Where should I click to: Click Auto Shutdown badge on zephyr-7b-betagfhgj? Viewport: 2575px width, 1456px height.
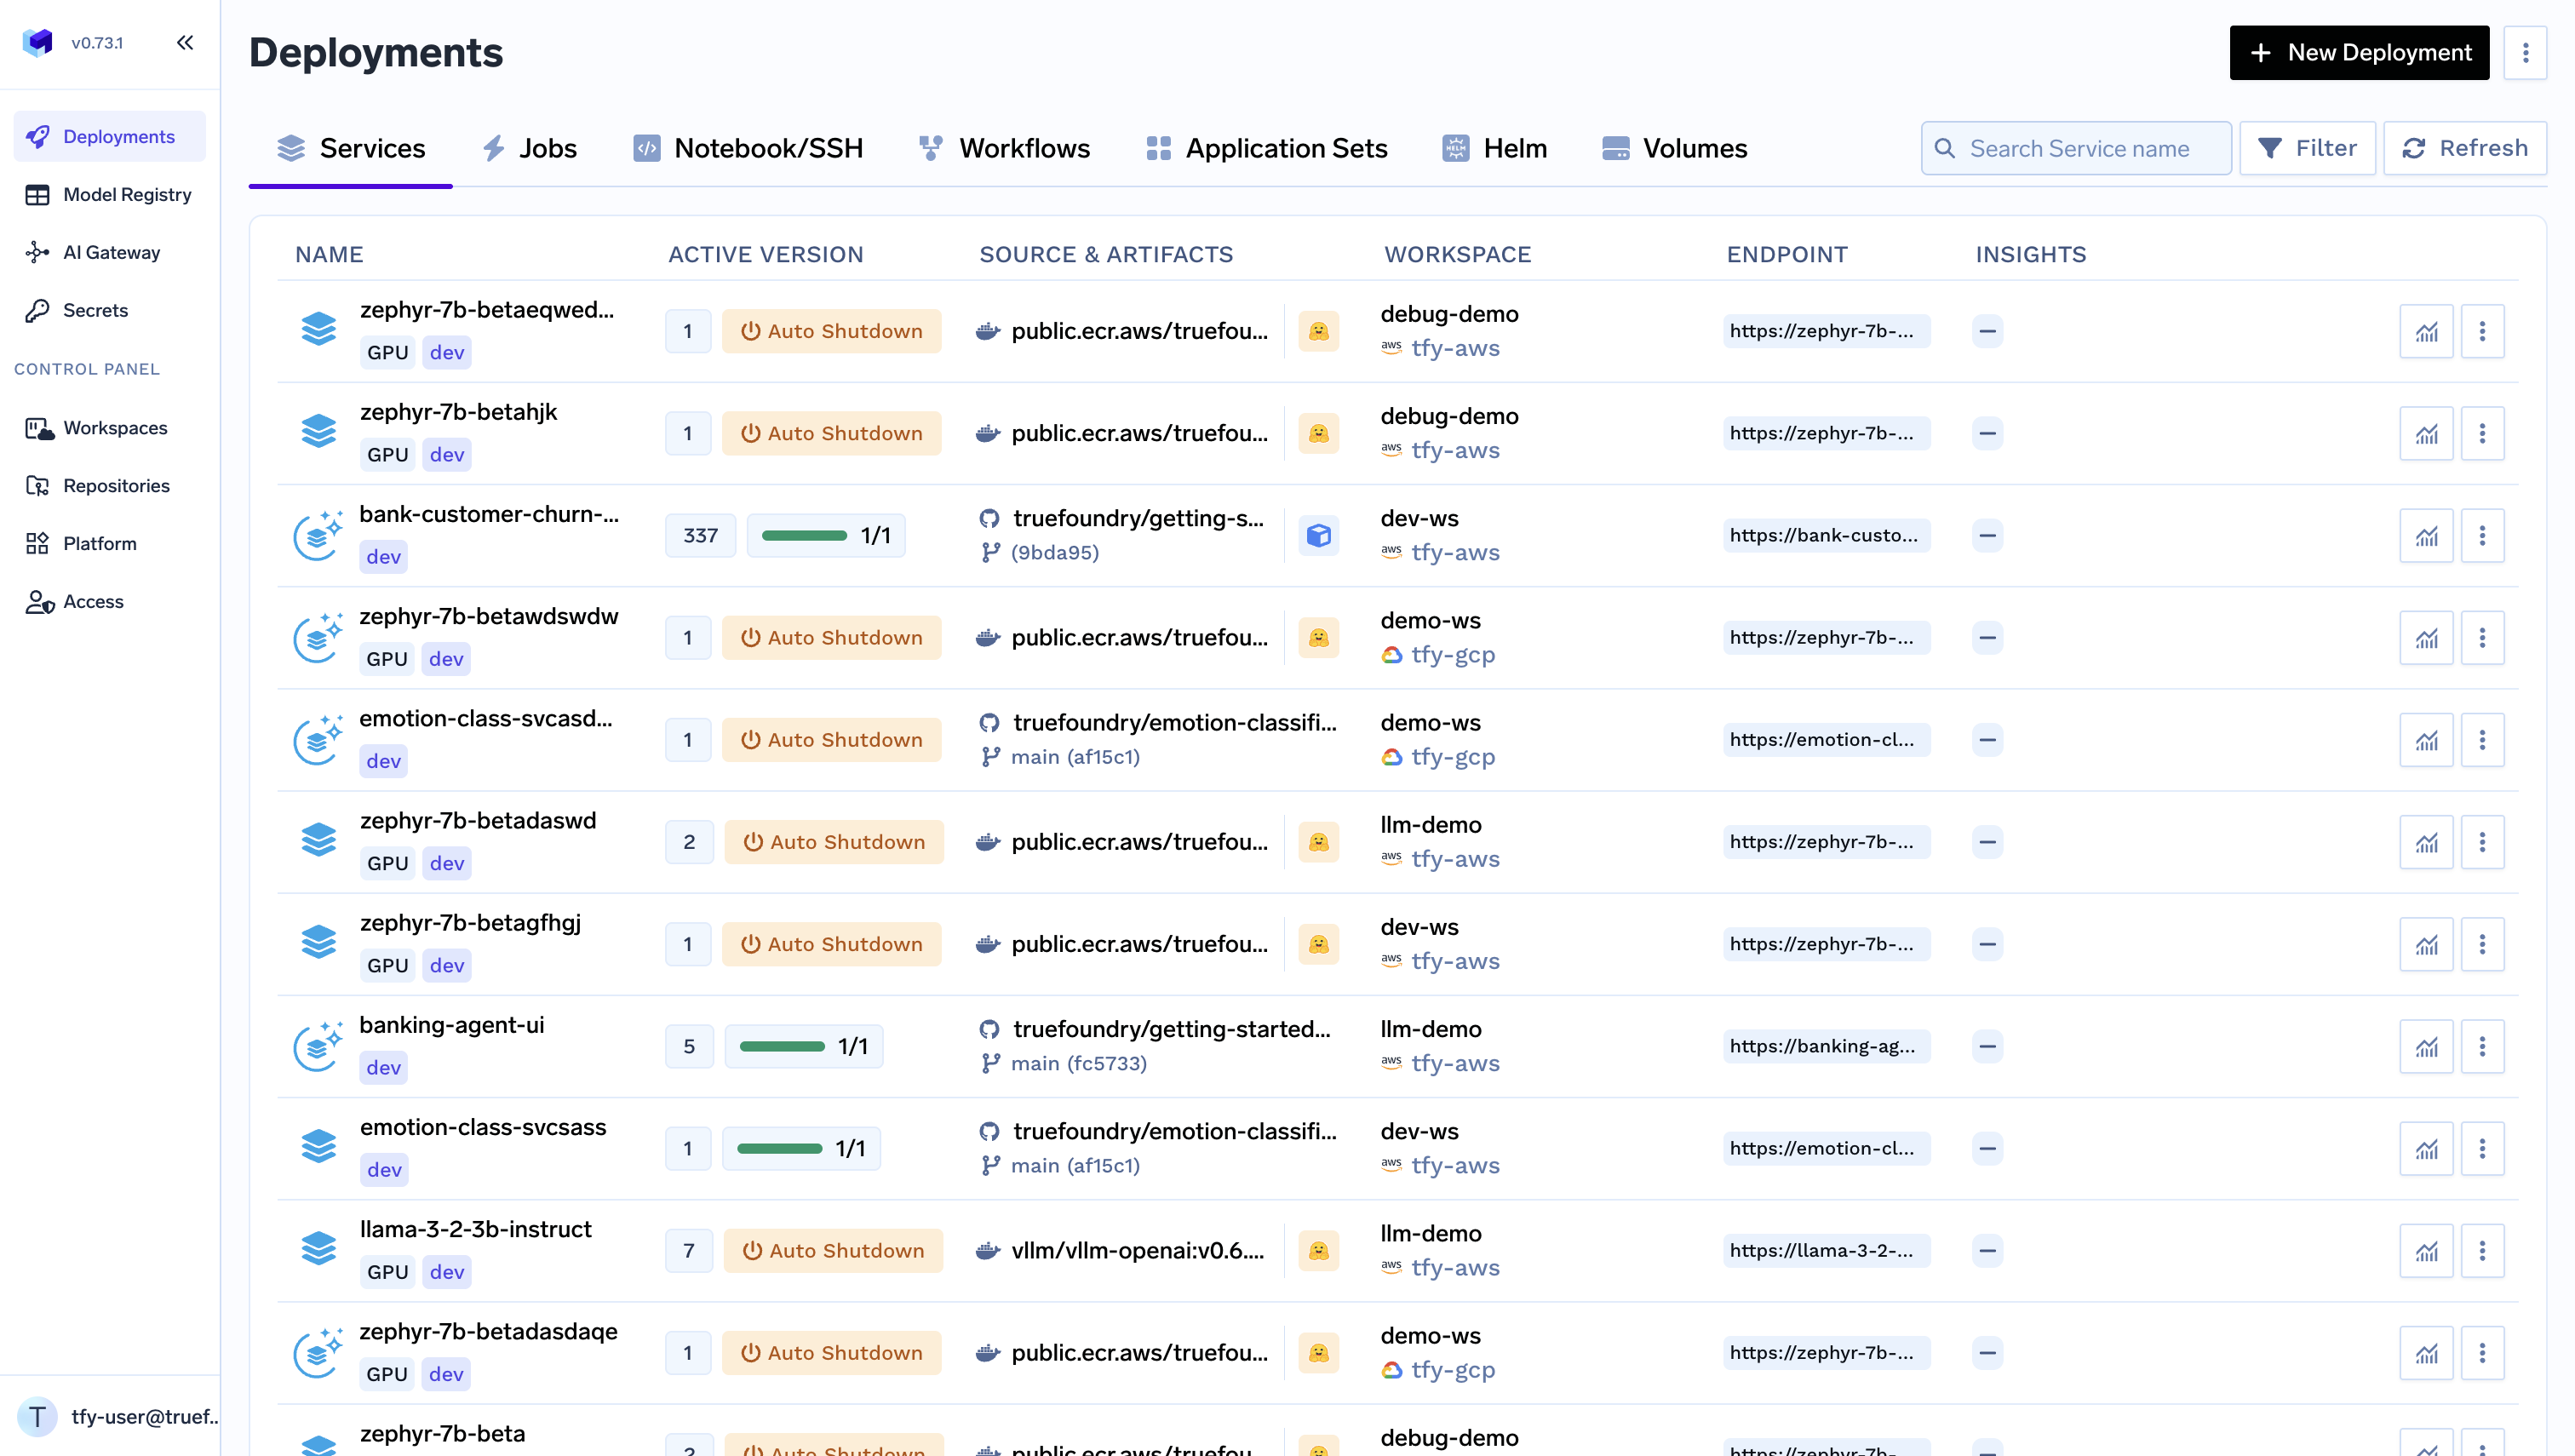(x=831, y=944)
